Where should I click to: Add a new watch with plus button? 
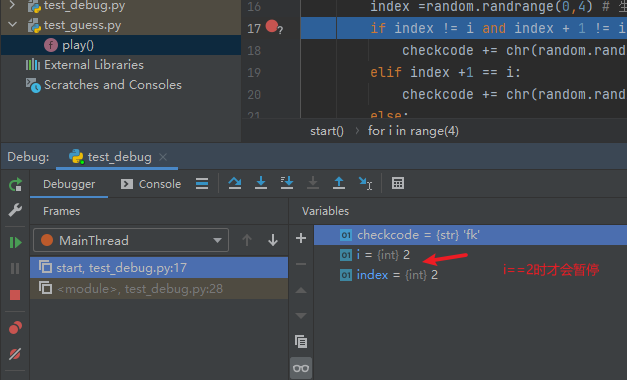point(301,238)
